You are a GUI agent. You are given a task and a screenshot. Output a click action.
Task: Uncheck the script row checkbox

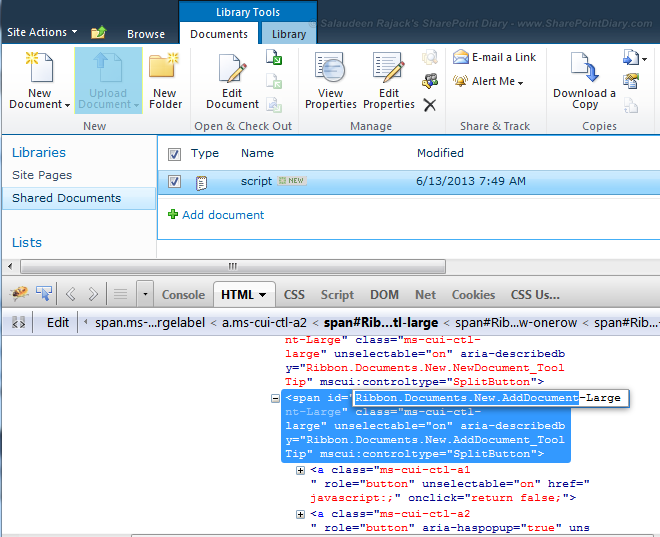tap(174, 182)
